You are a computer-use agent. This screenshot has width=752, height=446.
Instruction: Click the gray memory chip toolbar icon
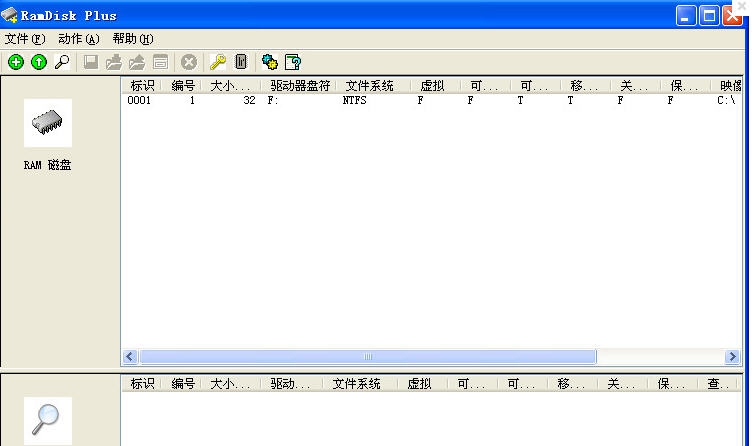pyautogui.click(x=241, y=62)
